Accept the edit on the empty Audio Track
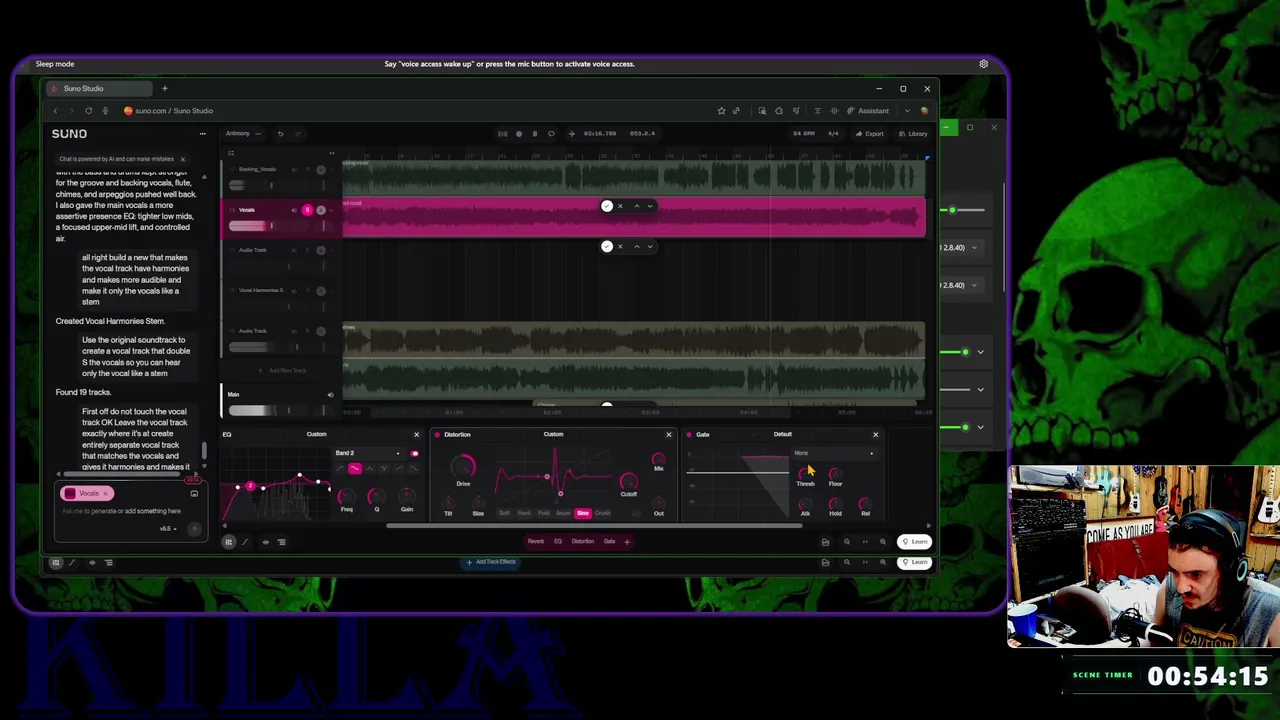The height and width of the screenshot is (720, 1280). (607, 246)
